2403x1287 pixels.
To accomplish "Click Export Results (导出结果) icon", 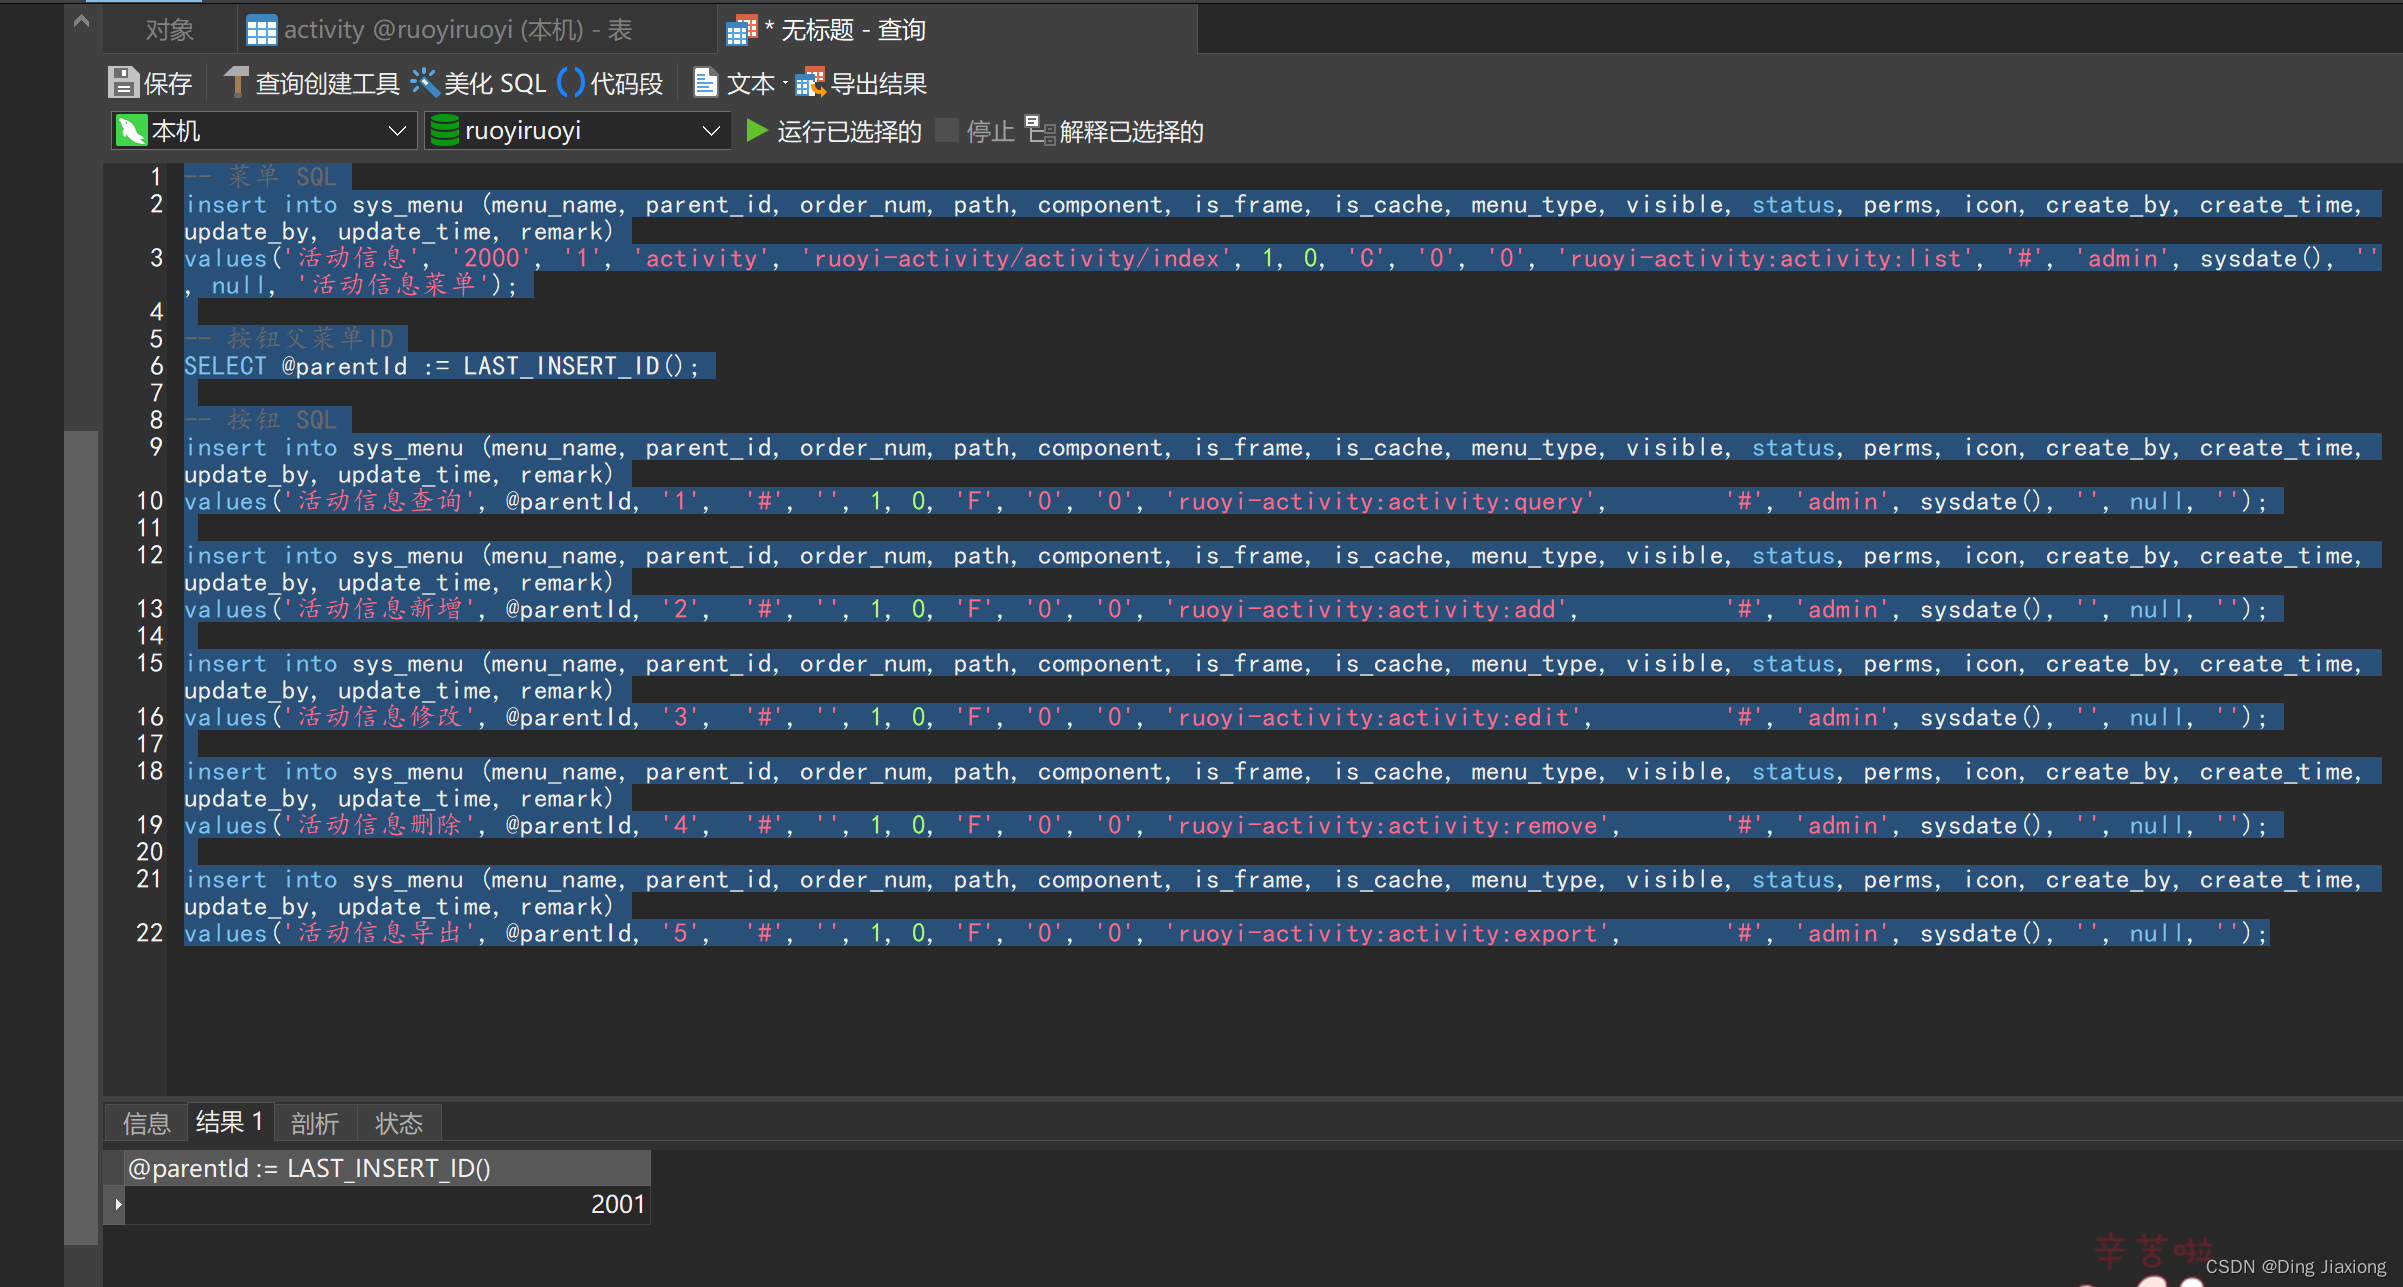I will point(810,83).
